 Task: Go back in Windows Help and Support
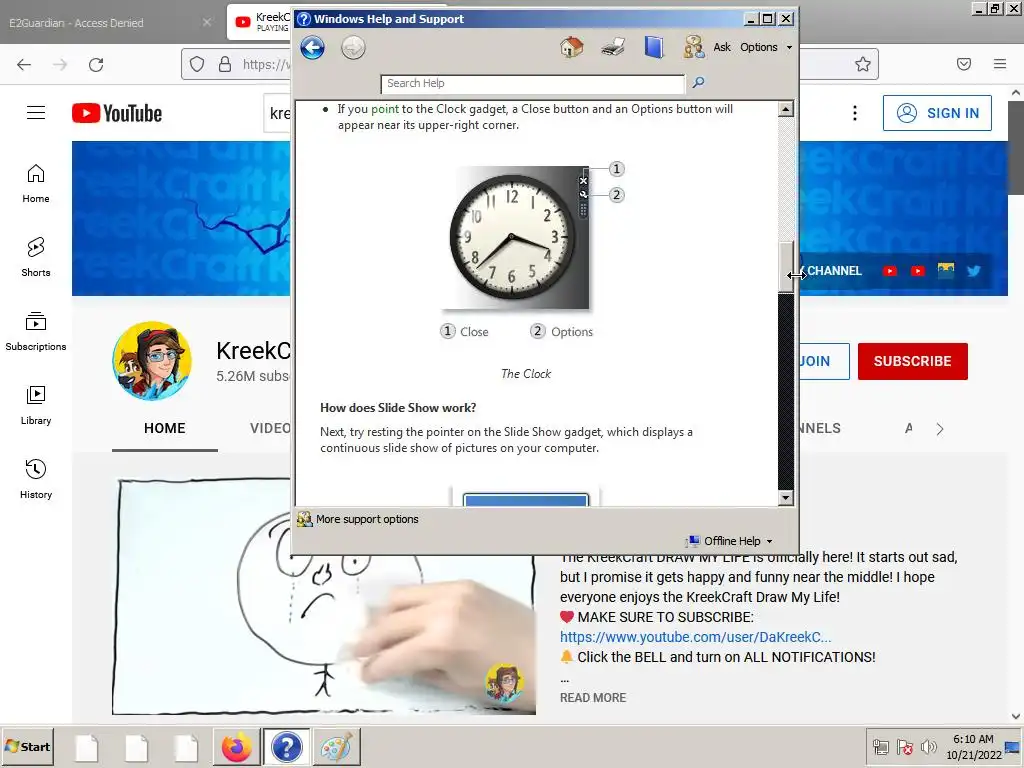[x=312, y=48]
